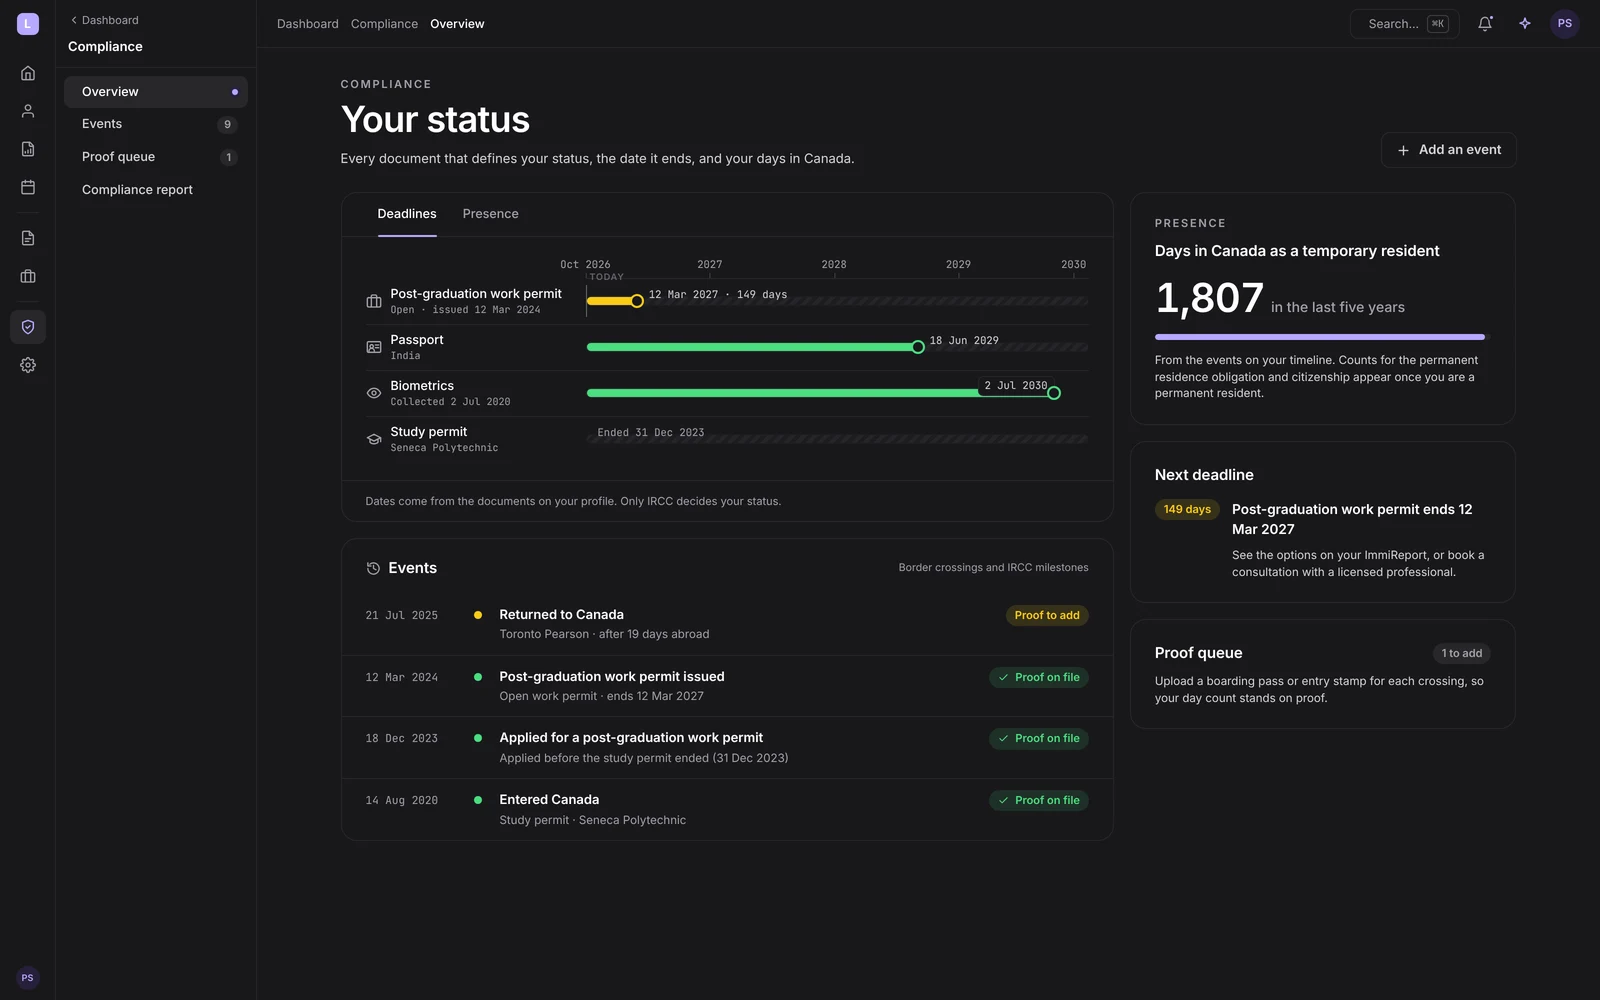This screenshot has height=1000, width=1600.
Task: Click the Passport row label
Action: pyautogui.click(x=417, y=340)
